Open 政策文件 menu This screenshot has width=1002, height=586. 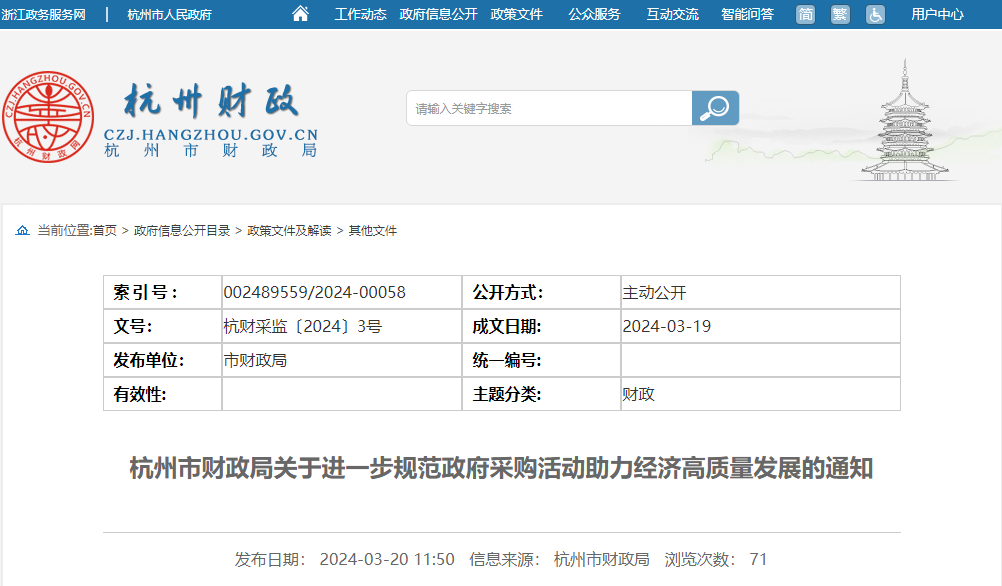(x=516, y=14)
